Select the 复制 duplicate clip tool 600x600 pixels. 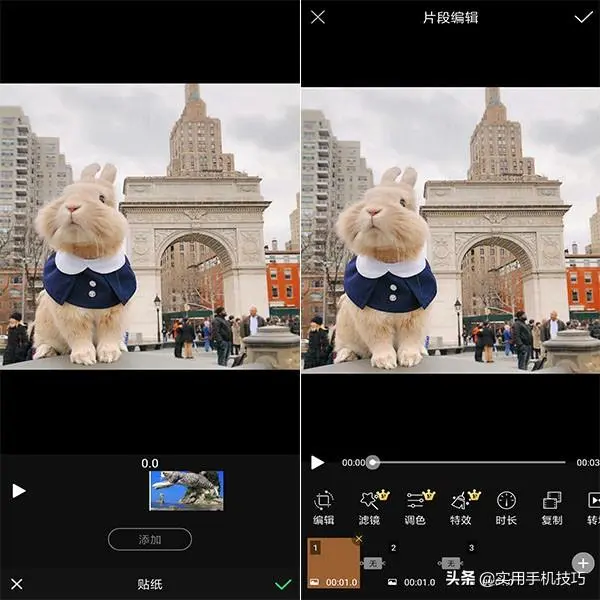tap(552, 507)
